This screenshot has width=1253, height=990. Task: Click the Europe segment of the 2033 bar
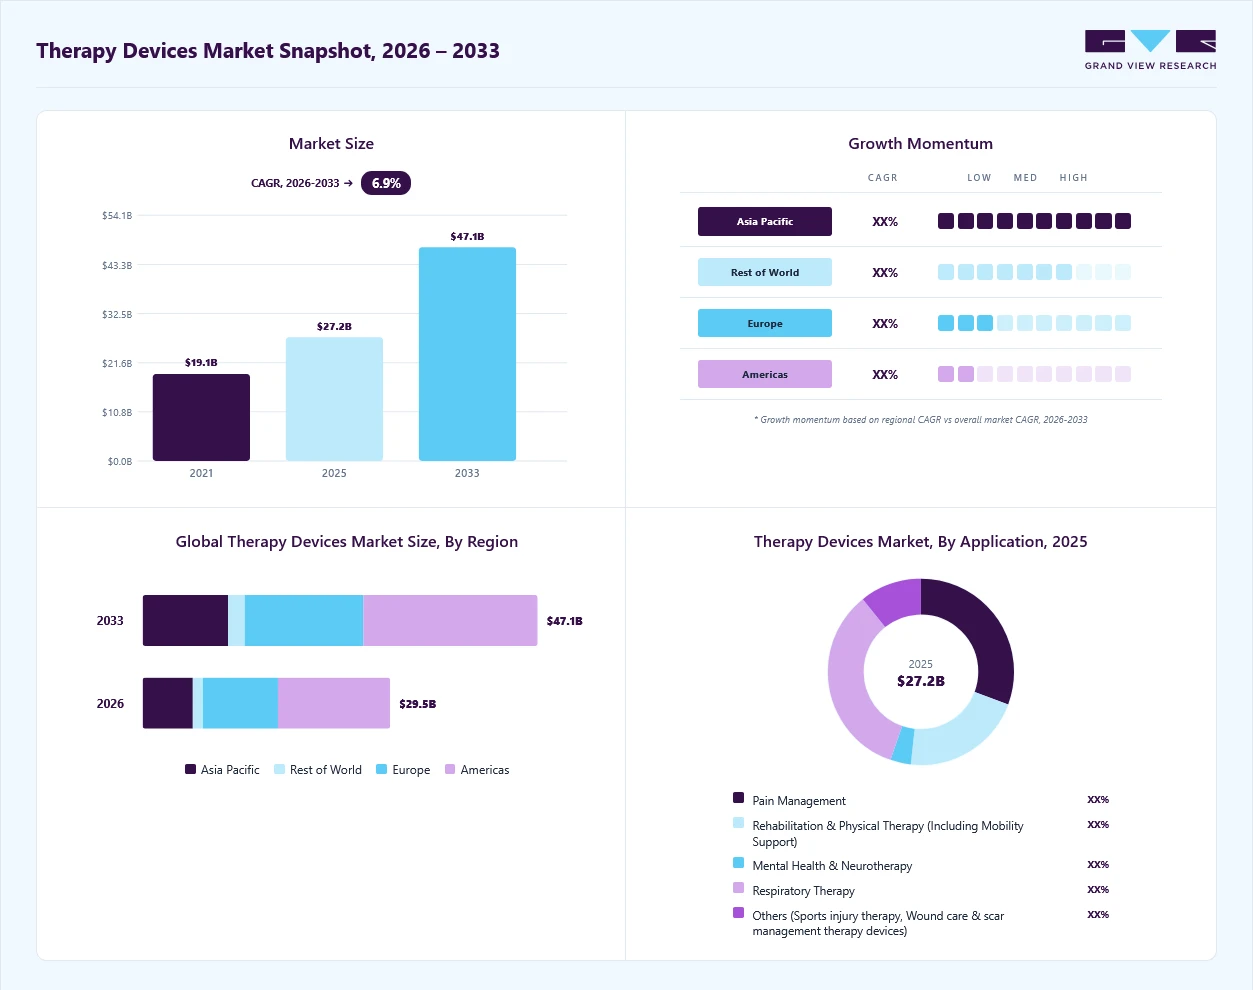(x=304, y=620)
